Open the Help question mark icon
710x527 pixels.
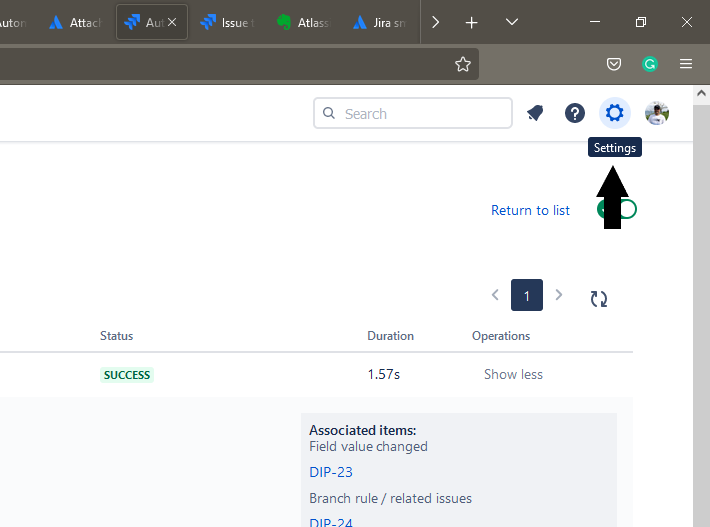pyautogui.click(x=575, y=113)
